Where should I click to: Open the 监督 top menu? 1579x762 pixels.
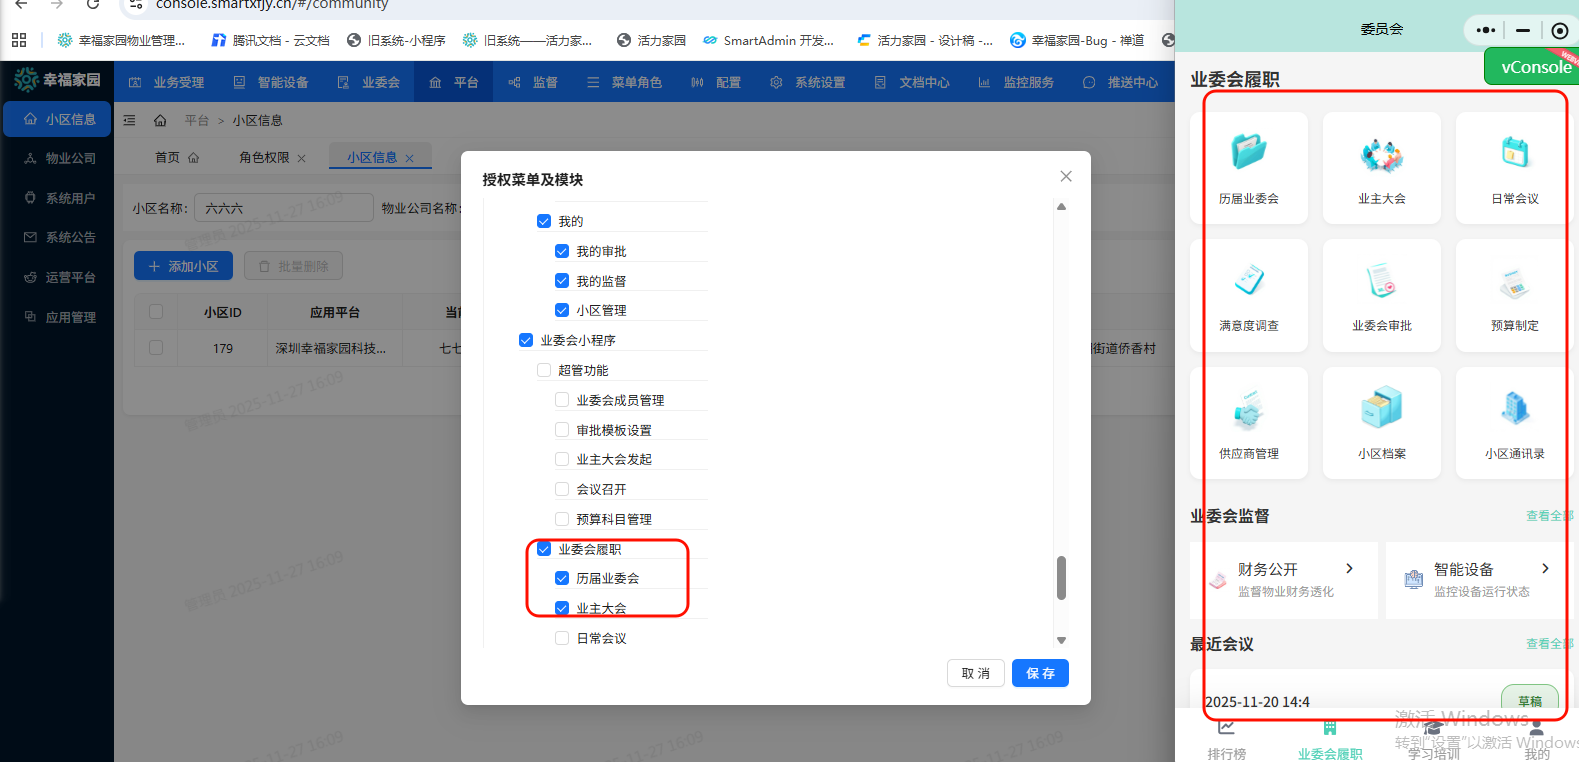pyautogui.click(x=533, y=82)
